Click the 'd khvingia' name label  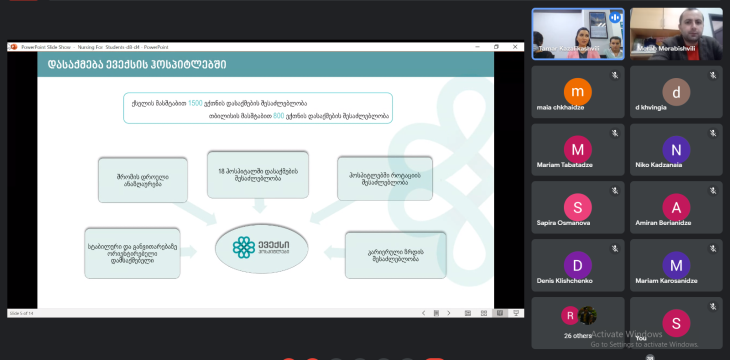tap(651, 108)
